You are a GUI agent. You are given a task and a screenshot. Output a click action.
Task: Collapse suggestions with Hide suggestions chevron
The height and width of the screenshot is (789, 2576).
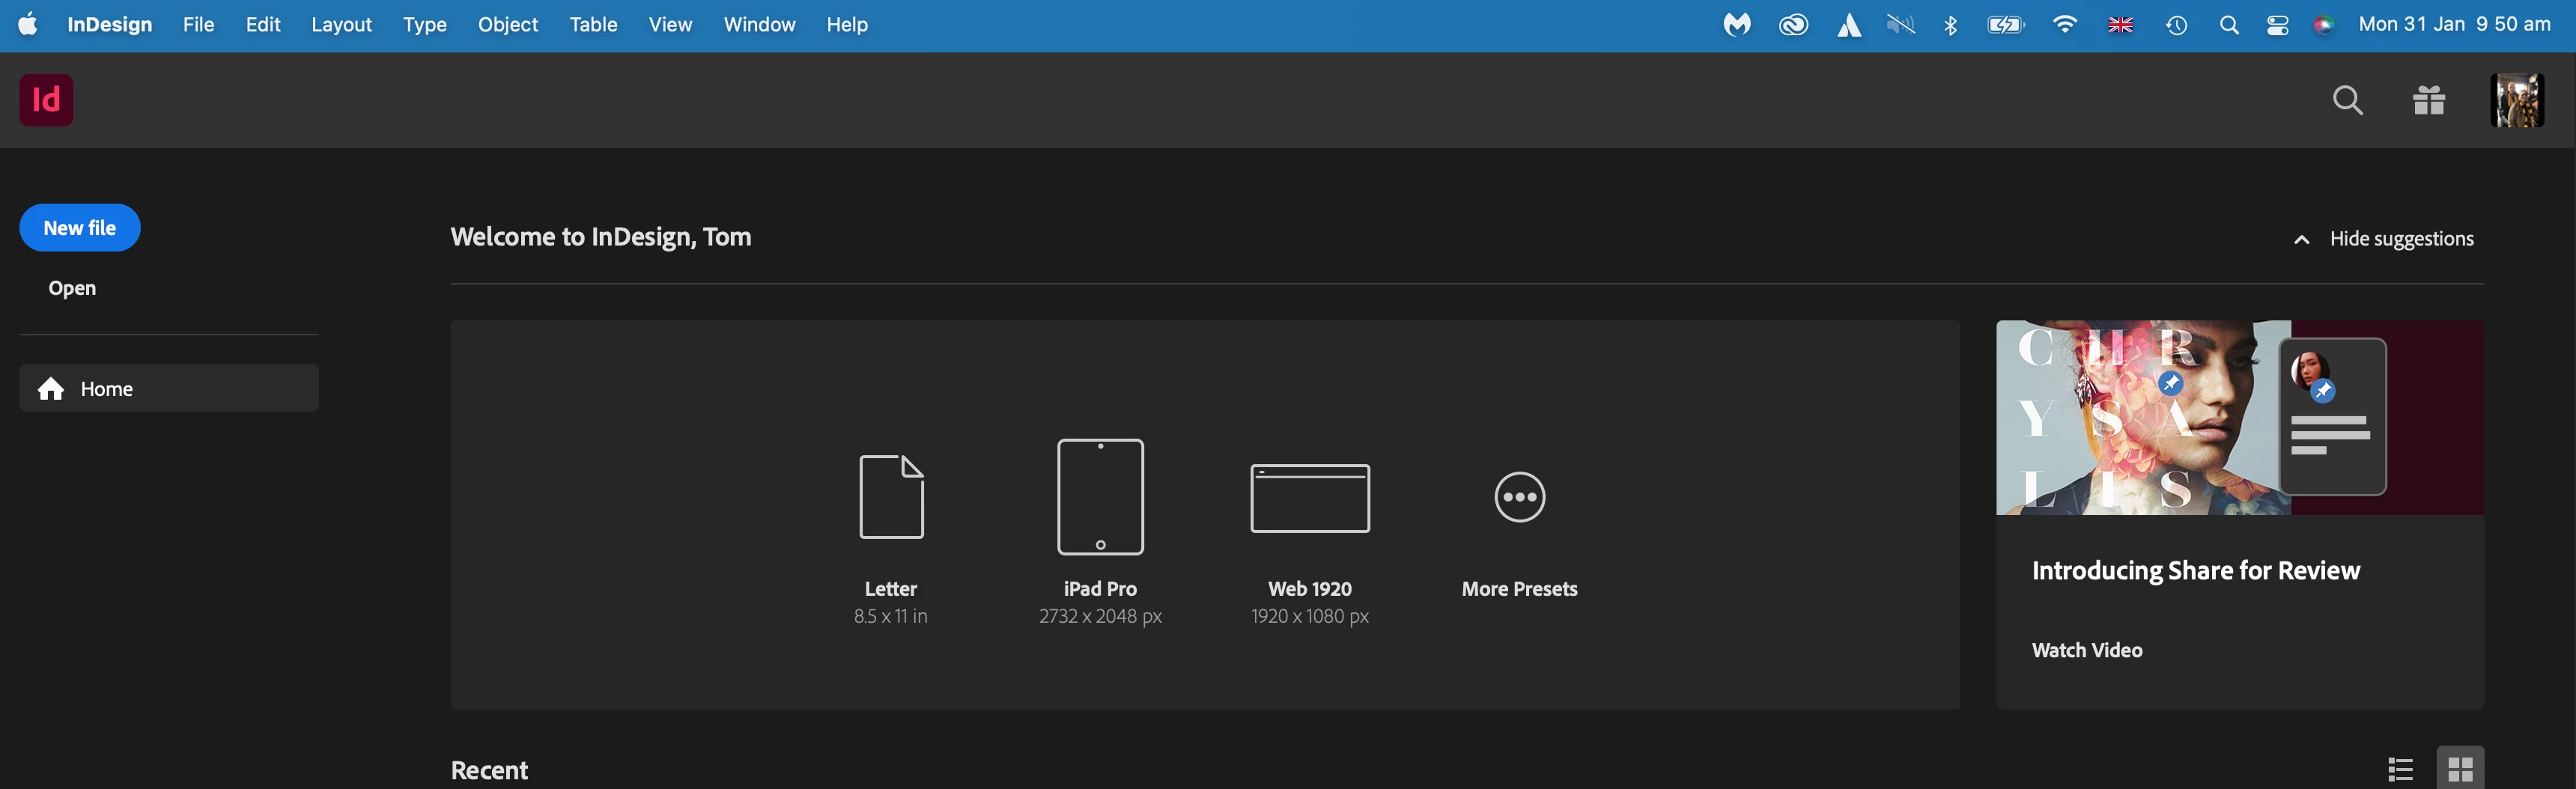point(2301,239)
